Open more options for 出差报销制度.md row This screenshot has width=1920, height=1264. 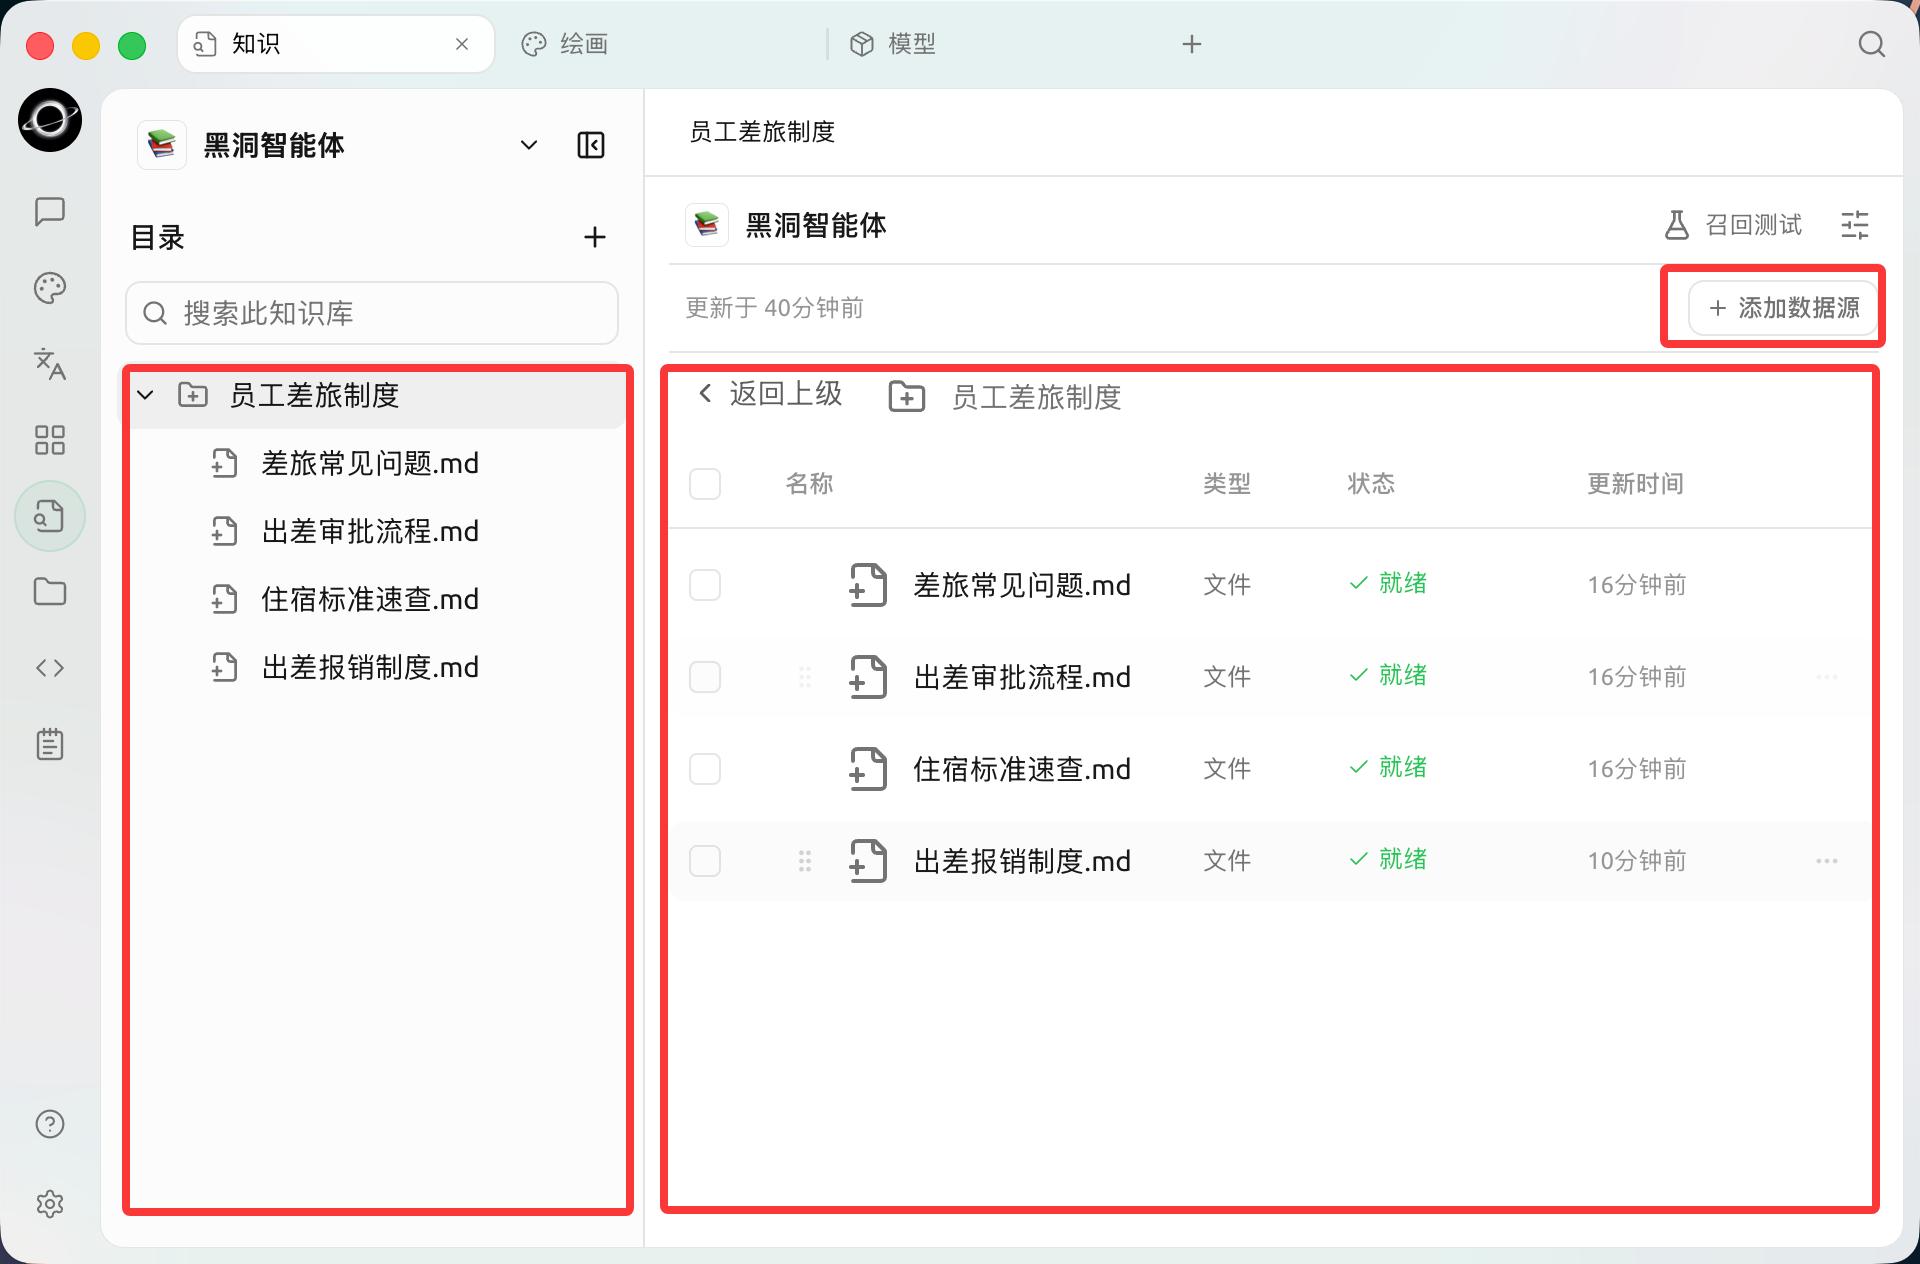pos(1827,861)
